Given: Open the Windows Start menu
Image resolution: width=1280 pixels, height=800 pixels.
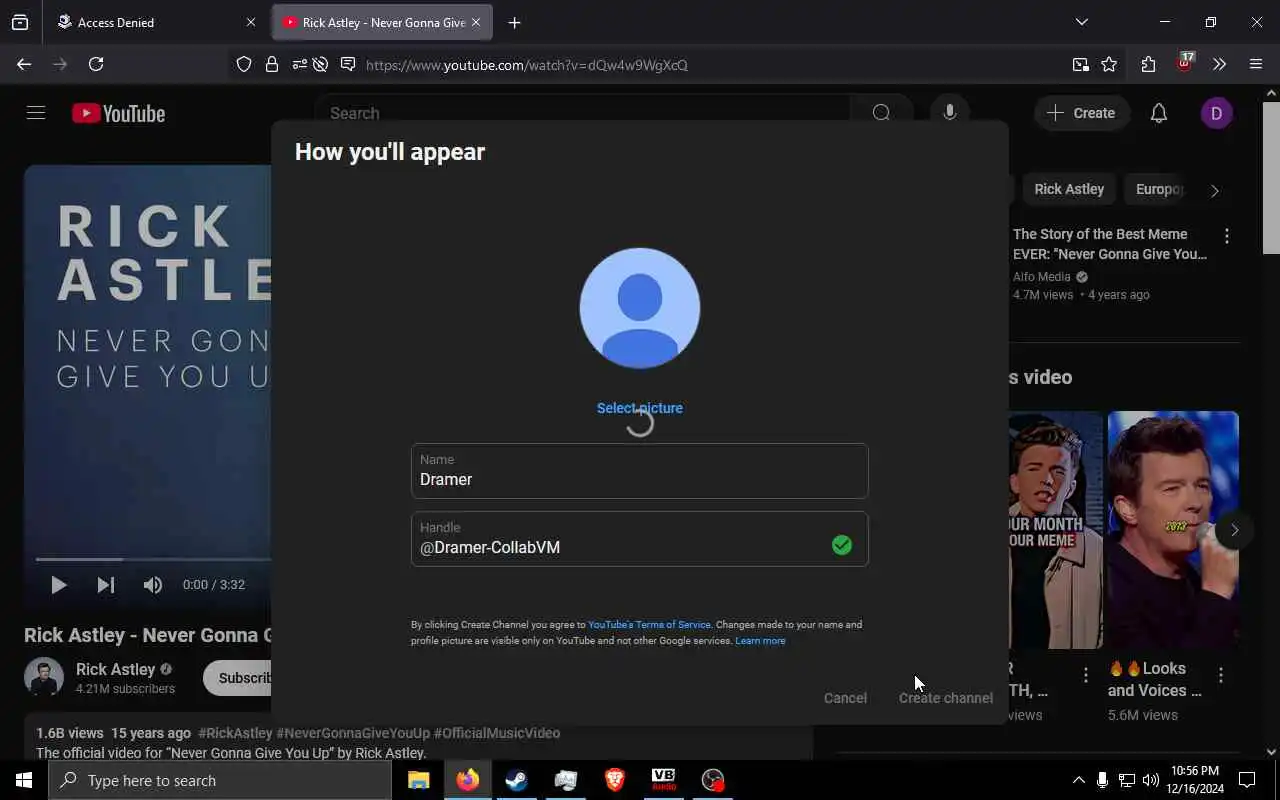Looking at the screenshot, I should pos(24,780).
